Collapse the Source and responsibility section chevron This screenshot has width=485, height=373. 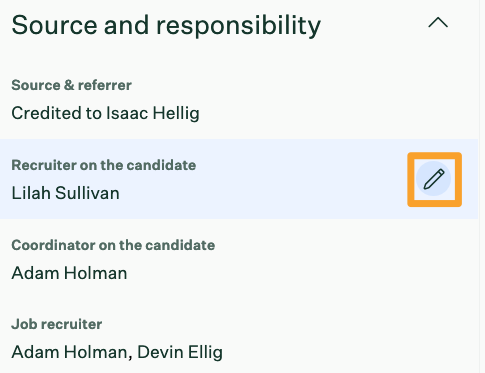(x=438, y=23)
